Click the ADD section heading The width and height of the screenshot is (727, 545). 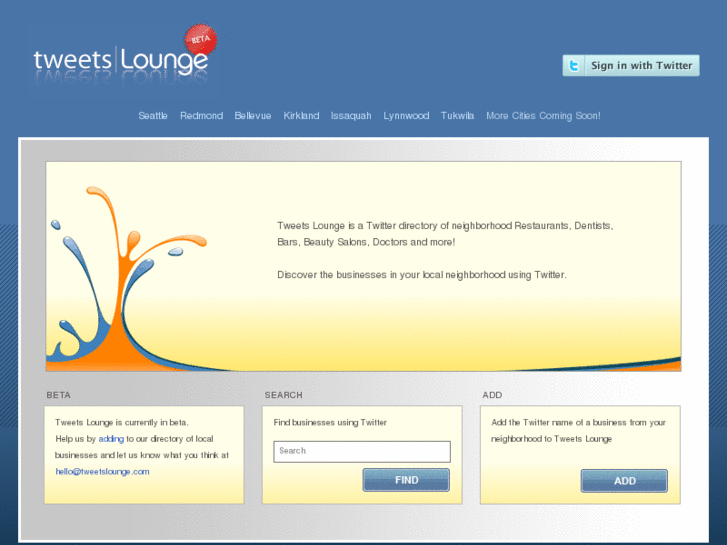point(492,395)
